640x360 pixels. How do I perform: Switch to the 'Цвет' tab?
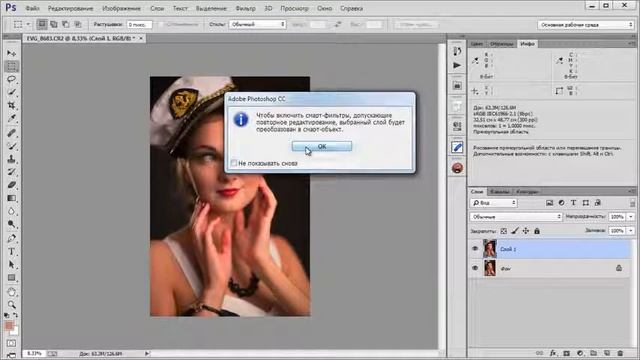point(477,44)
